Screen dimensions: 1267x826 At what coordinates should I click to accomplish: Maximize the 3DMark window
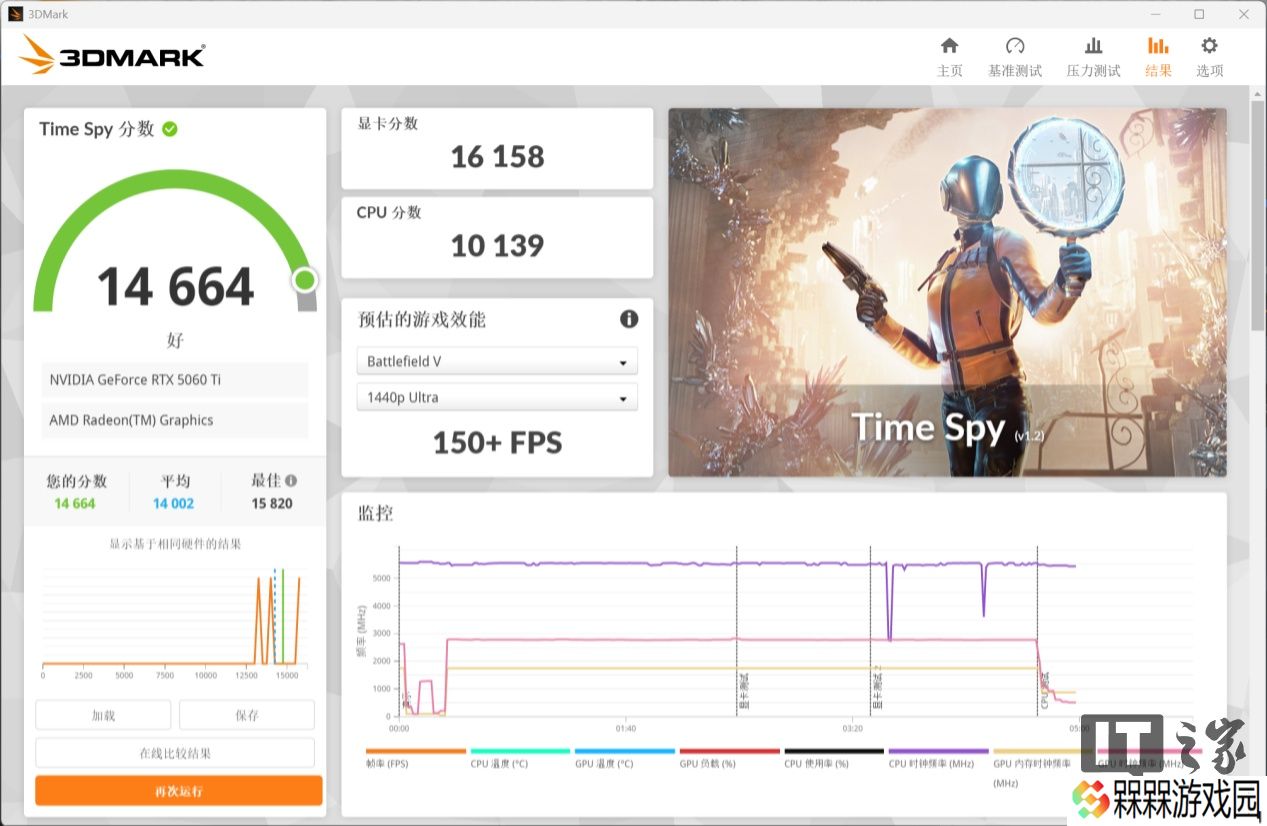1199,14
